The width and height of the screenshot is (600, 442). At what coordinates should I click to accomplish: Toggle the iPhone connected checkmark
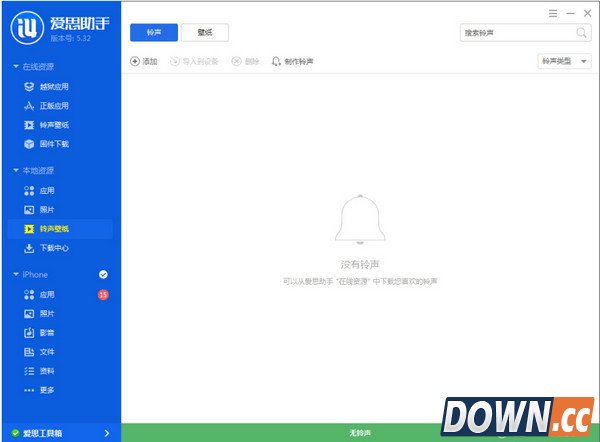[x=103, y=274]
